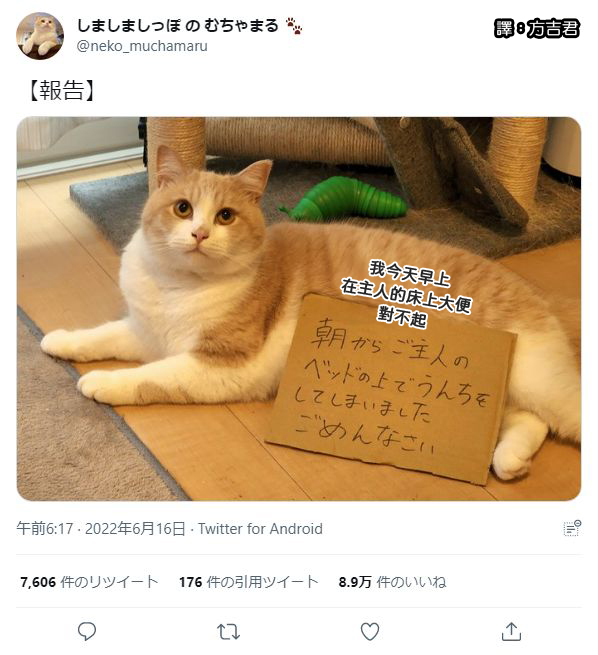Open the cat profile avatar
This screenshot has width=598, height=655.
click(40, 36)
